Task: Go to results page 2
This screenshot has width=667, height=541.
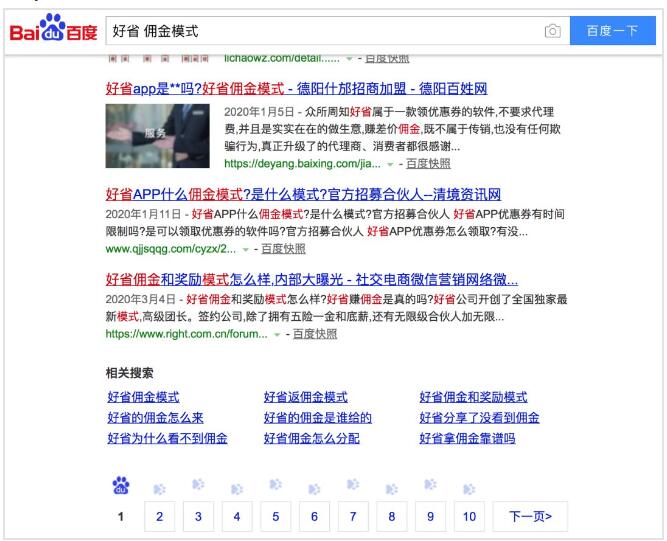Action: coord(159,516)
